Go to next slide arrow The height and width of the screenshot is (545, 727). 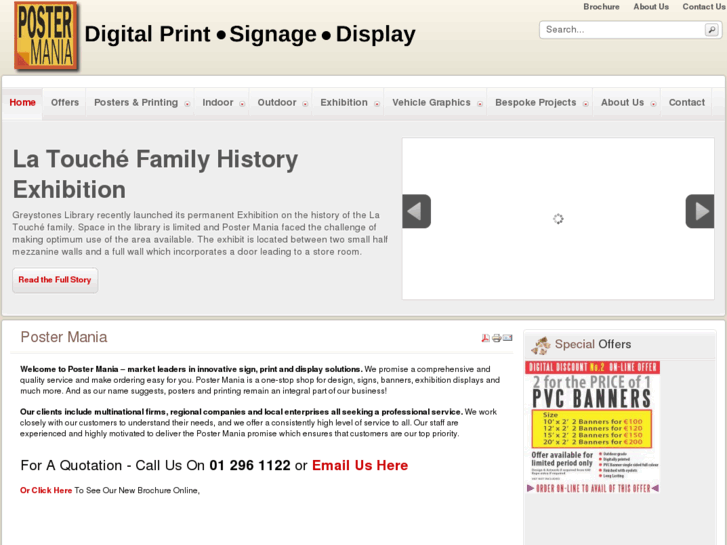(700, 211)
